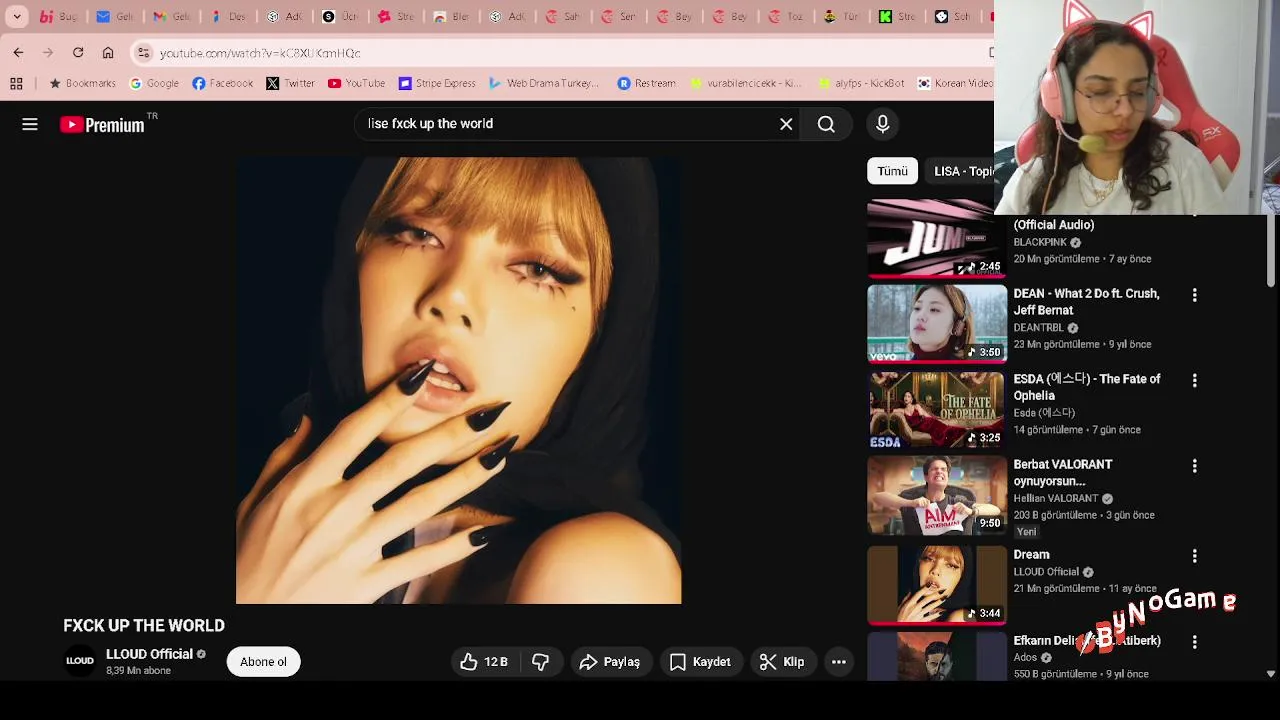Run search with the magnifier icon
This screenshot has width=1280, height=720.
point(826,124)
